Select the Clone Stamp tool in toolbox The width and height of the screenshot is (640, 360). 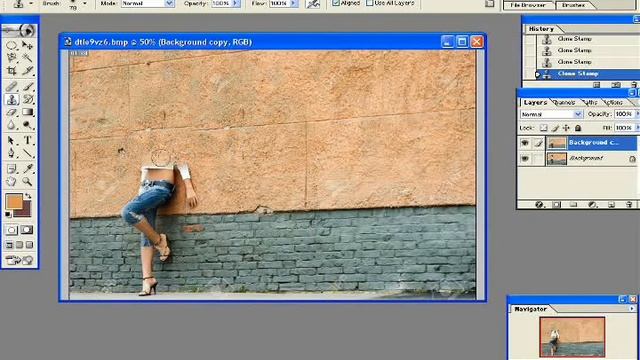click(x=11, y=99)
